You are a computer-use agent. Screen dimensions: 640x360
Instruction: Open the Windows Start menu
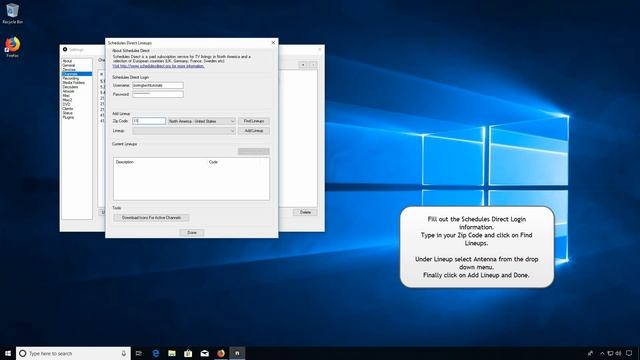coord(8,353)
